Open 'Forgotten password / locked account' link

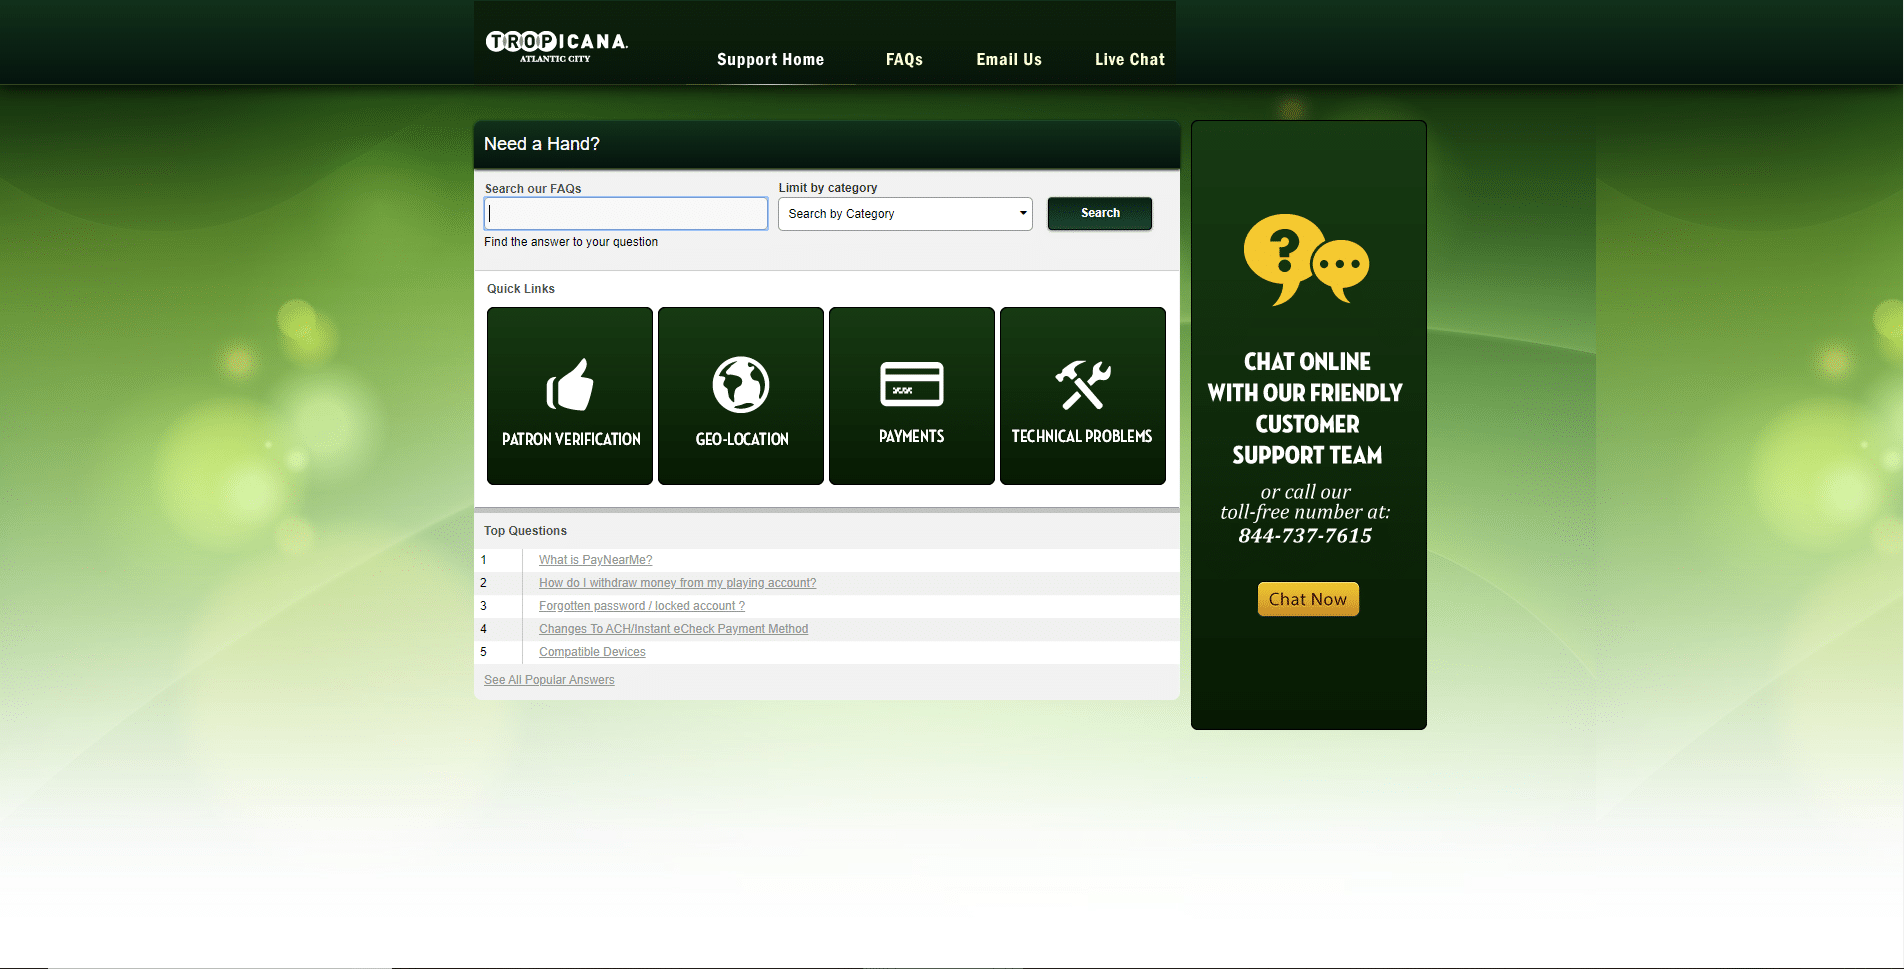point(642,606)
